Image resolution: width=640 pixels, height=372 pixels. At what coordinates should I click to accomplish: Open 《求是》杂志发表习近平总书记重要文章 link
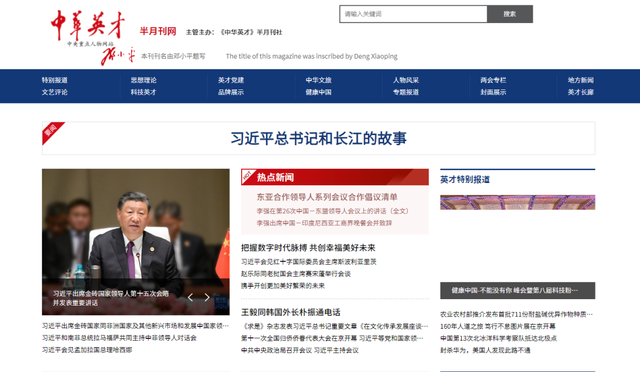pos(335,326)
